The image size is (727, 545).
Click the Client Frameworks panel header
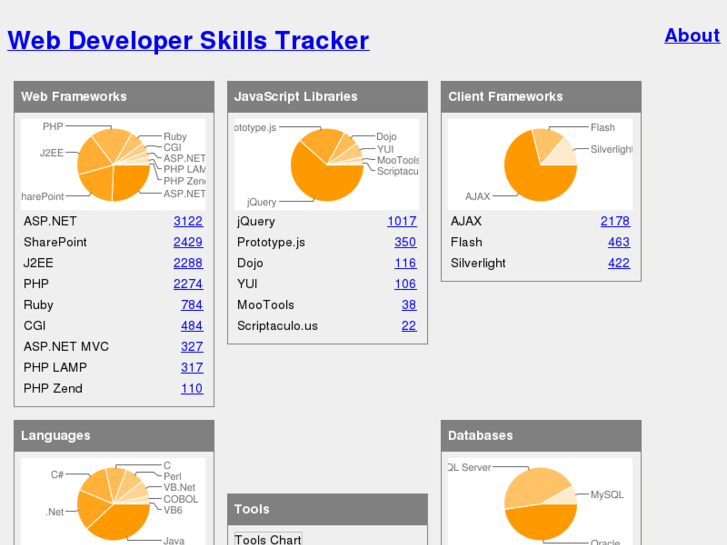point(541,97)
